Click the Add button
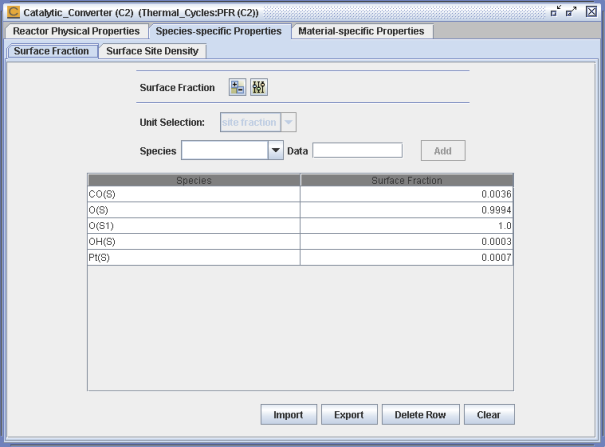The width and height of the screenshot is (605, 447). (443, 151)
